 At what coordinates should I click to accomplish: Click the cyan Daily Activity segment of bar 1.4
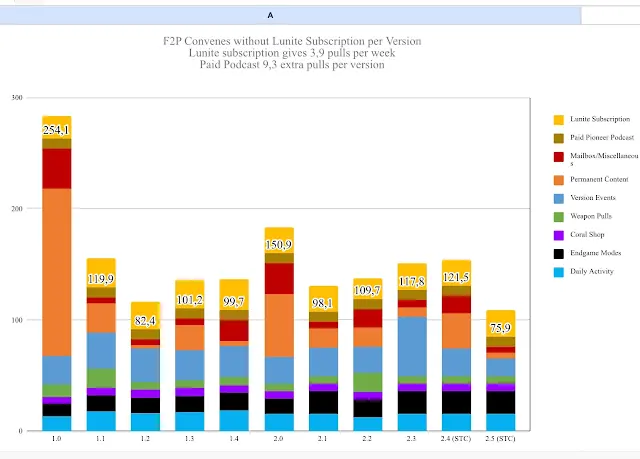pyautogui.click(x=234, y=420)
